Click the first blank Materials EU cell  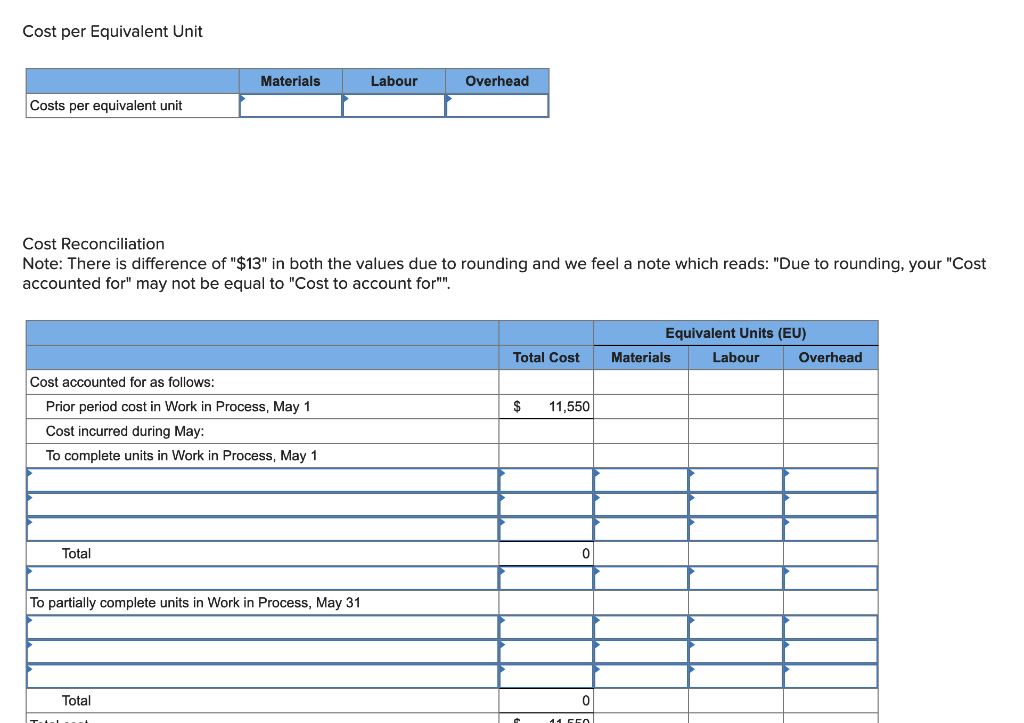pos(641,479)
